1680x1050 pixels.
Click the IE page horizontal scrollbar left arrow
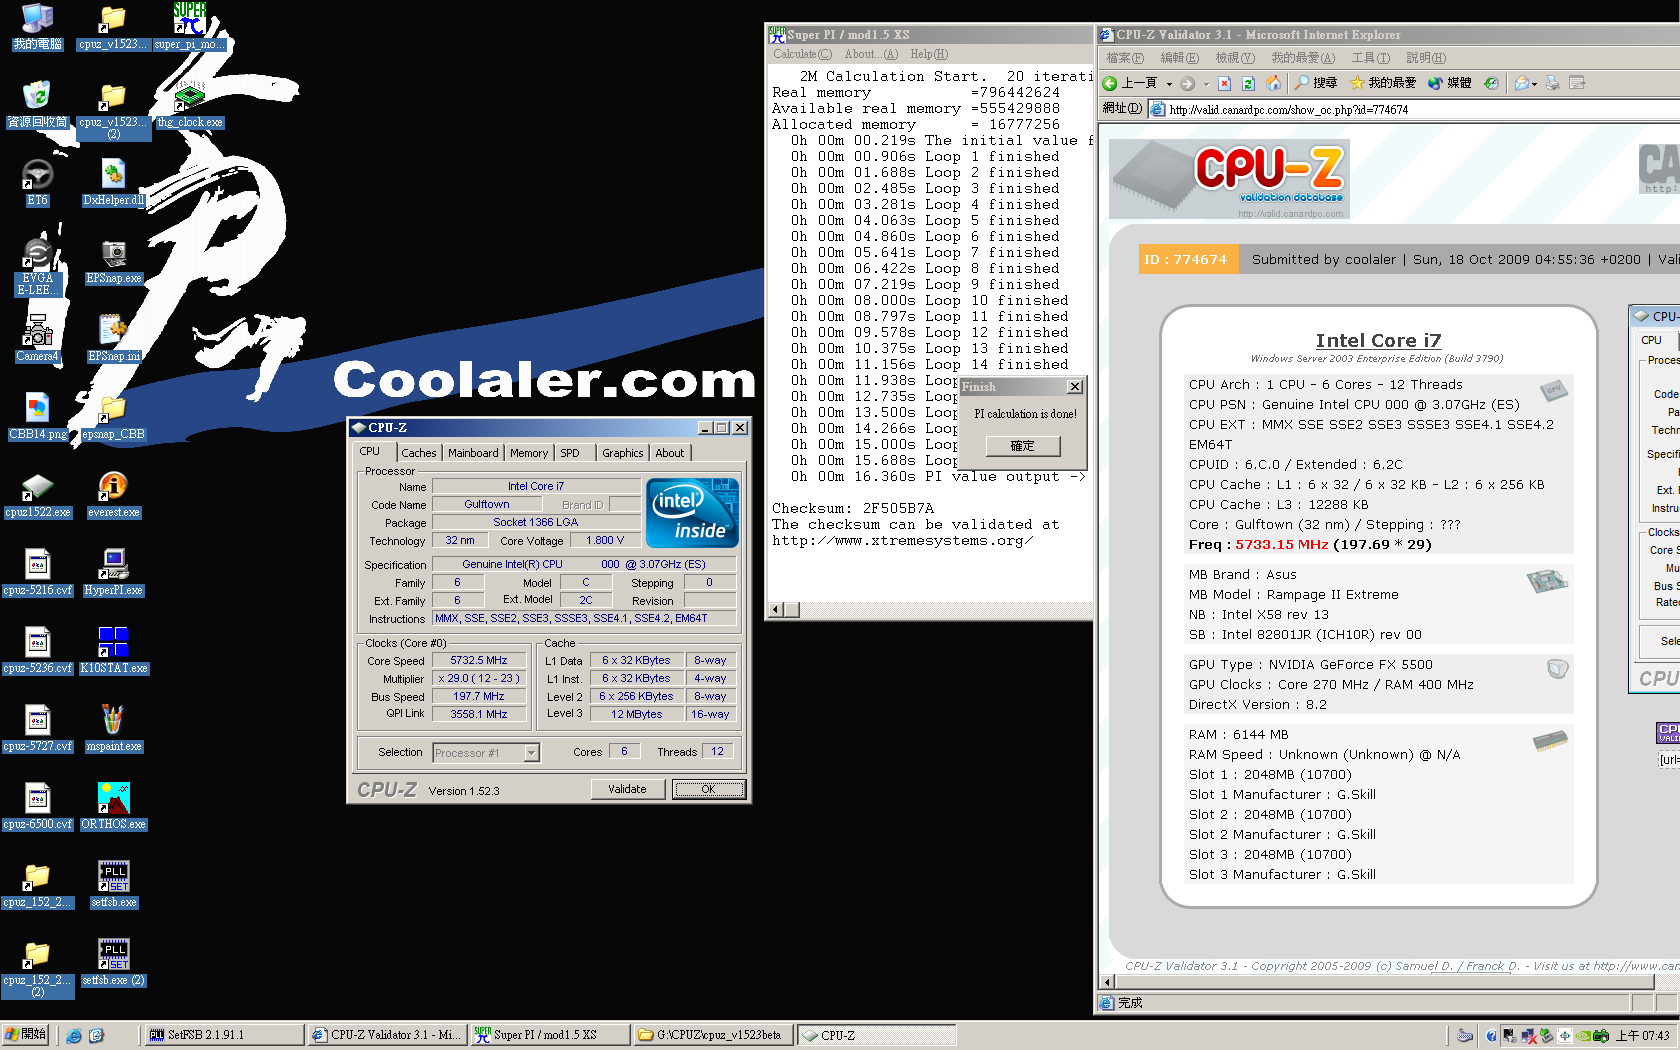click(x=1106, y=982)
